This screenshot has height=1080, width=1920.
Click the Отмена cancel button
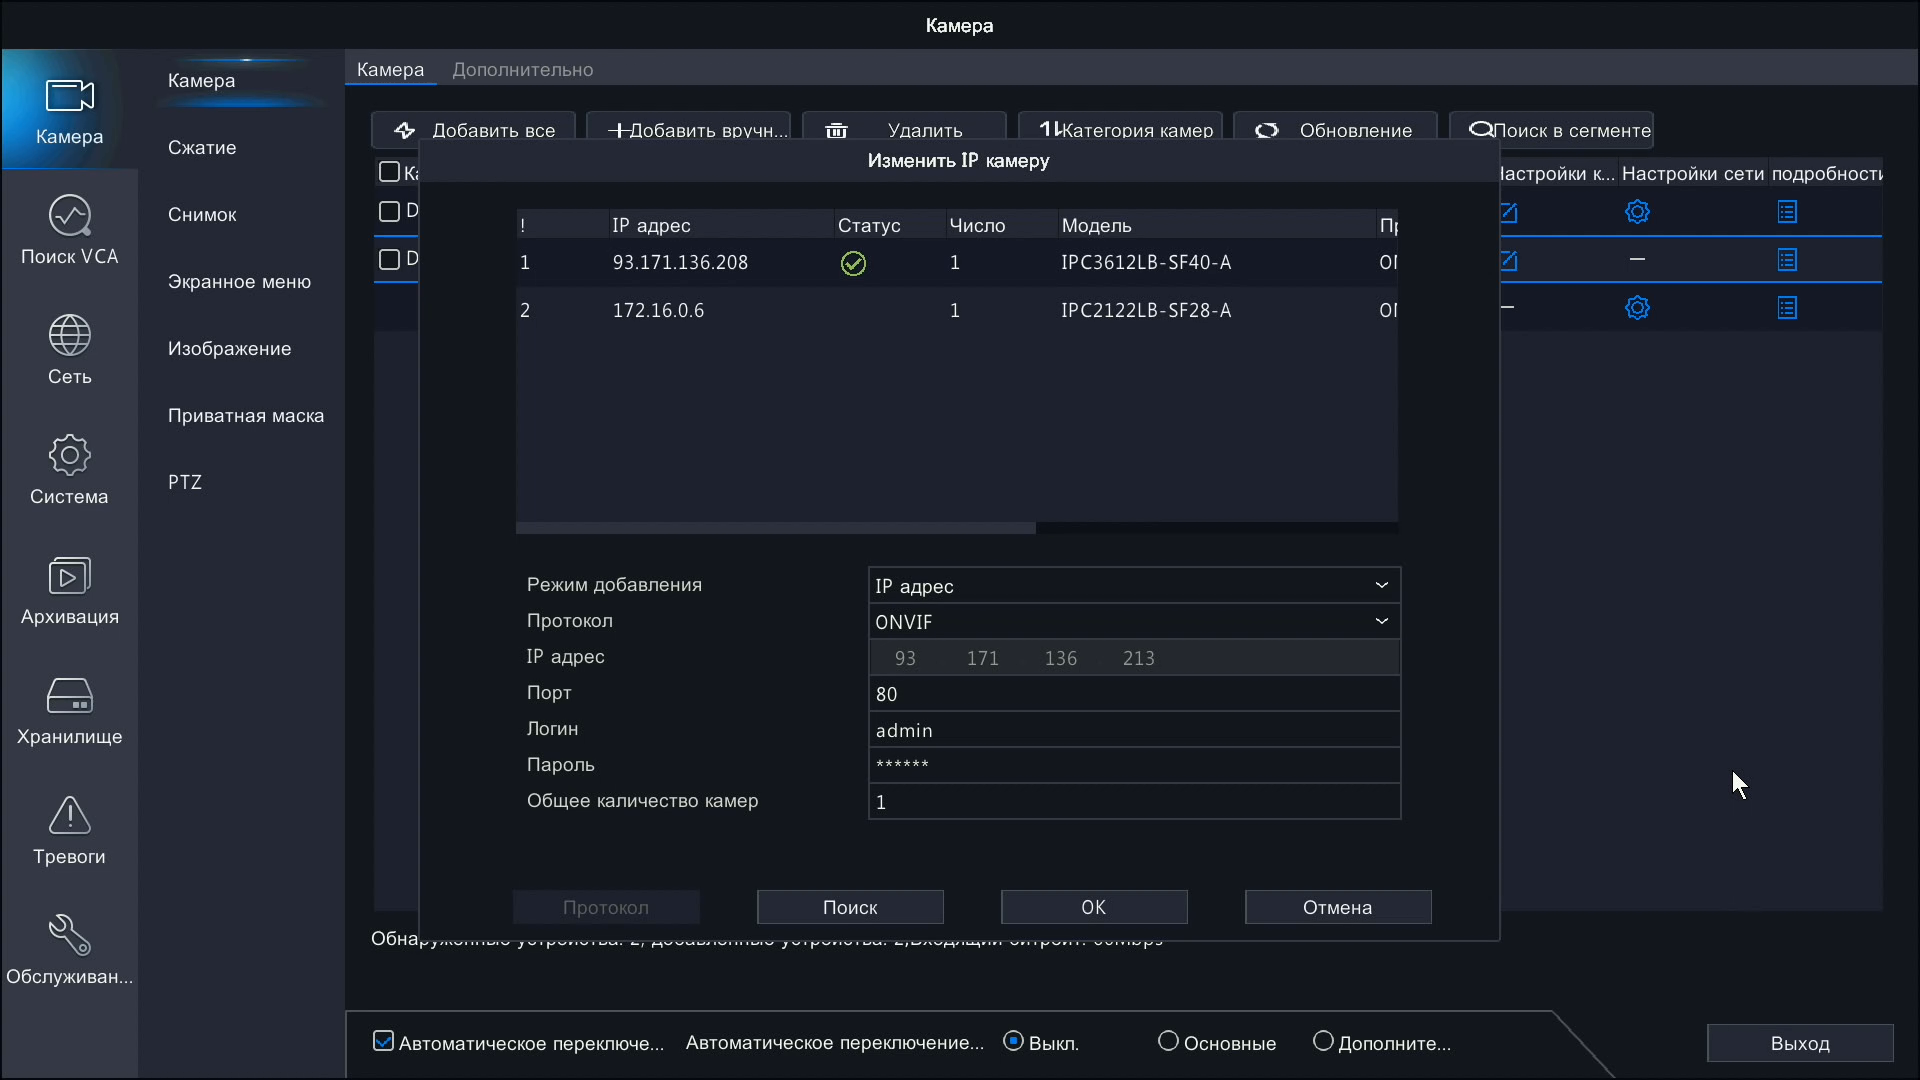pyautogui.click(x=1338, y=907)
